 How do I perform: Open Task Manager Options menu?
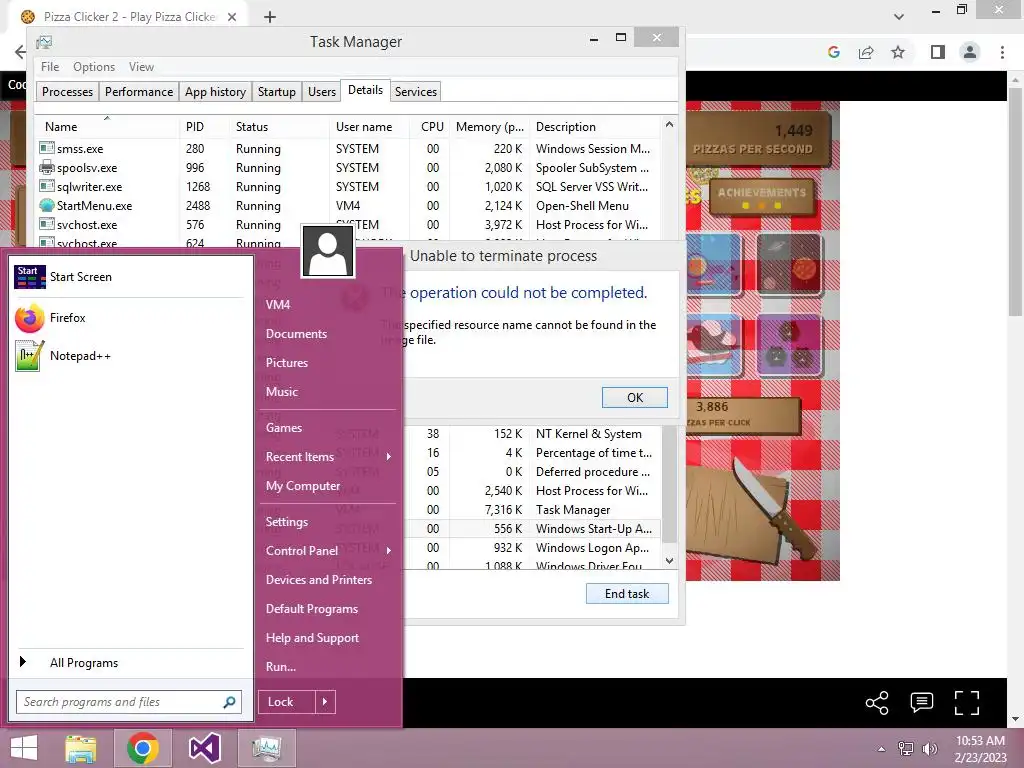coord(93,67)
